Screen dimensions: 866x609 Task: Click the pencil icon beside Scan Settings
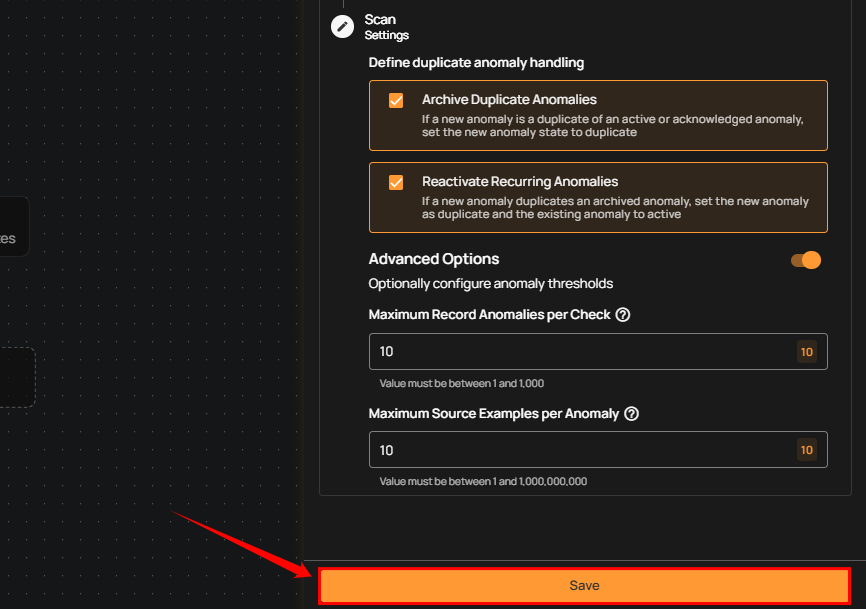[x=343, y=27]
